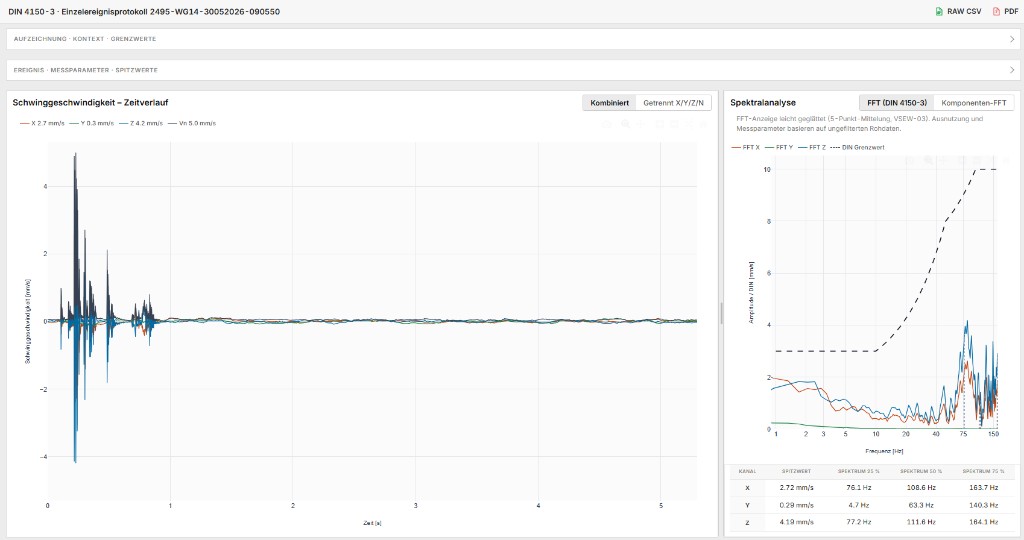Click the Zeit [s] axis label
The height and width of the screenshot is (540, 1024).
(372, 523)
